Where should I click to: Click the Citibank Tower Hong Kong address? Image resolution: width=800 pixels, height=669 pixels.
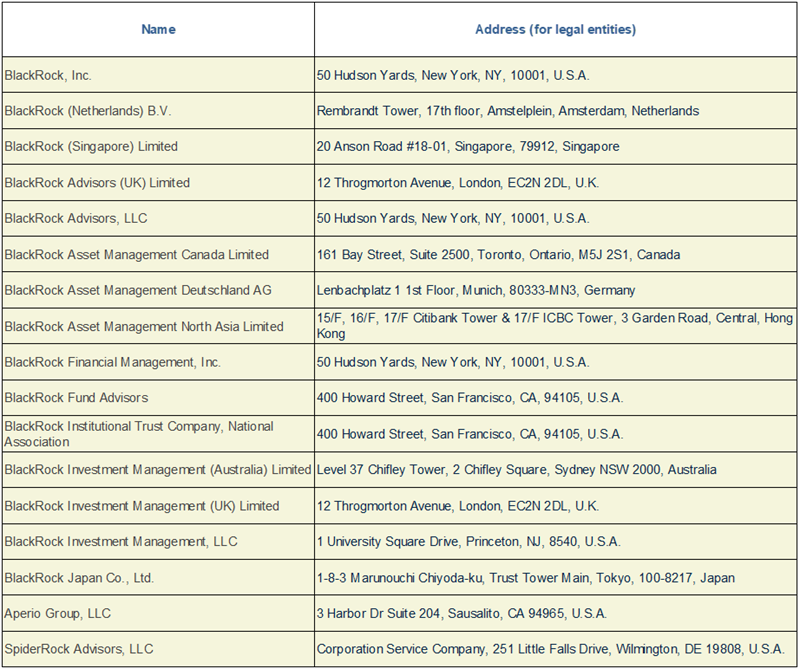tap(555, 326)
